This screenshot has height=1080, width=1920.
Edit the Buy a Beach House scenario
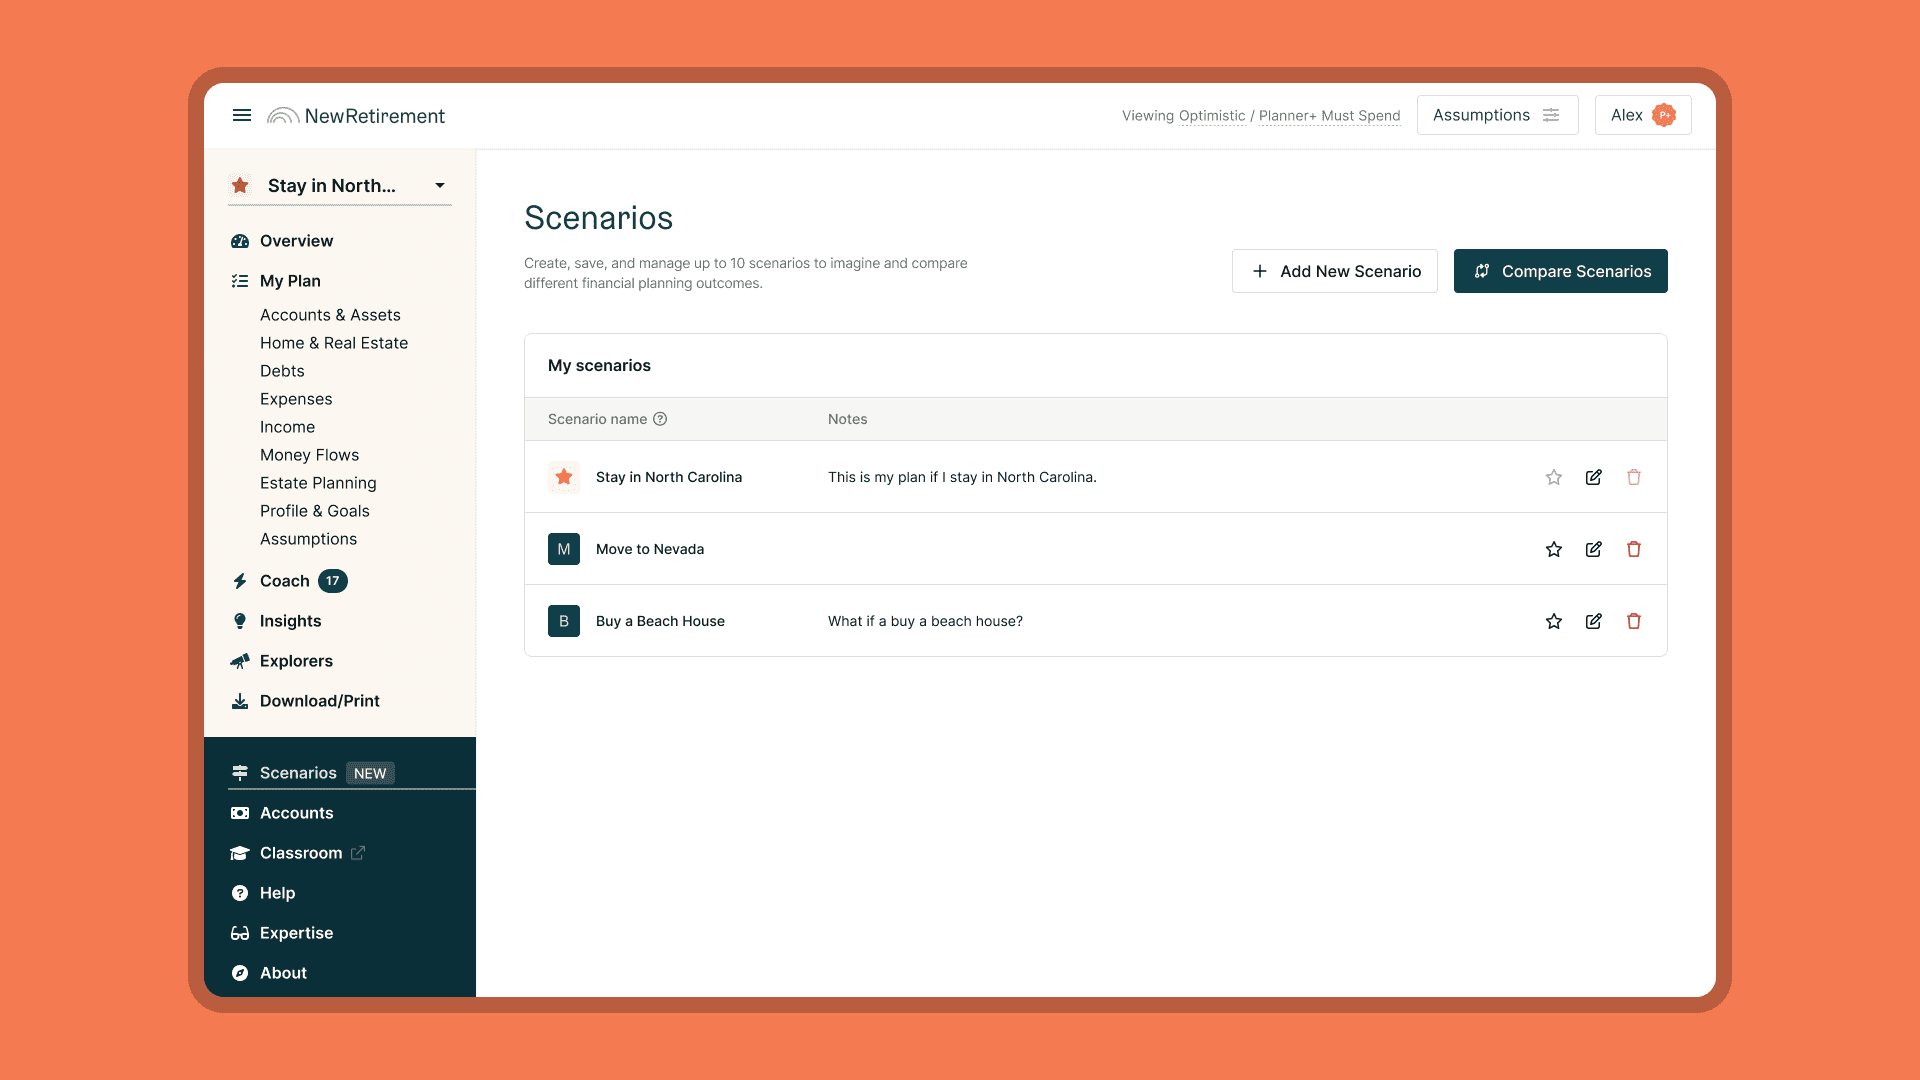(1593, 621)
